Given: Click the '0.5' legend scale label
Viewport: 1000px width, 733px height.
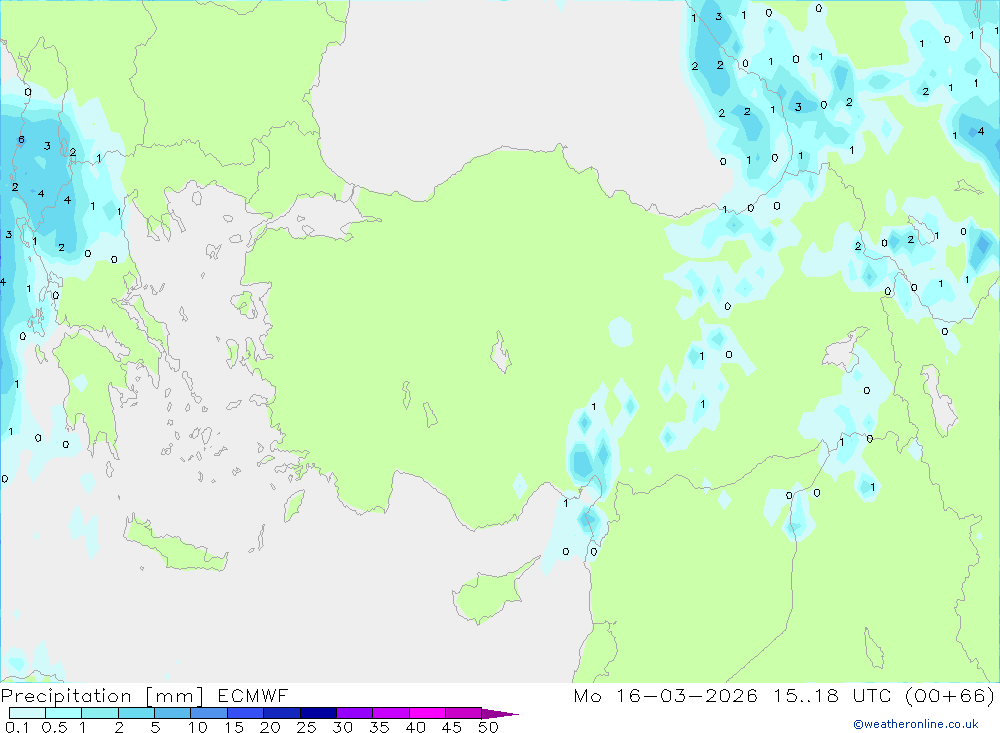Looking at the screenshot, I should tap(54, 727).
